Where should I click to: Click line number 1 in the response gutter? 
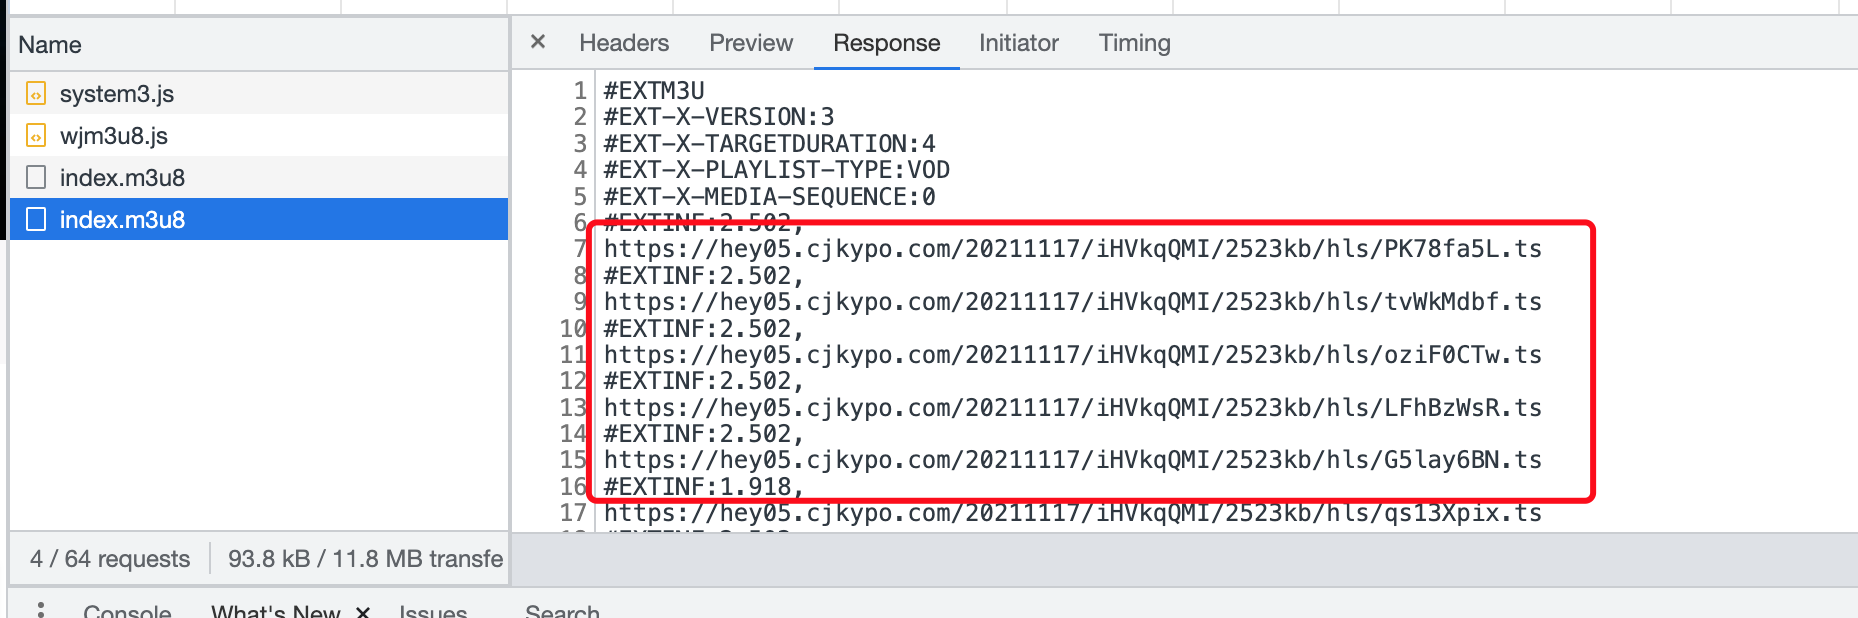580,91
